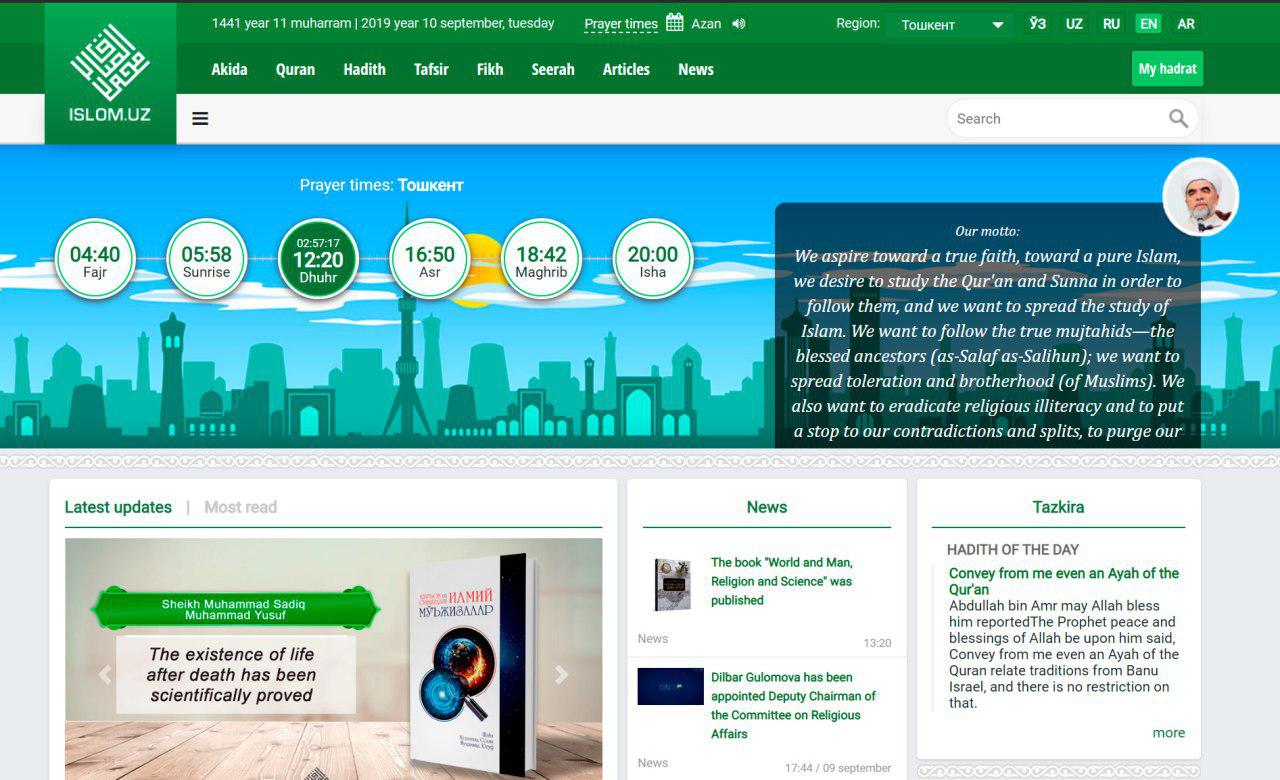
Task: Go to previous slide arrow
Action: click(105, 675)
